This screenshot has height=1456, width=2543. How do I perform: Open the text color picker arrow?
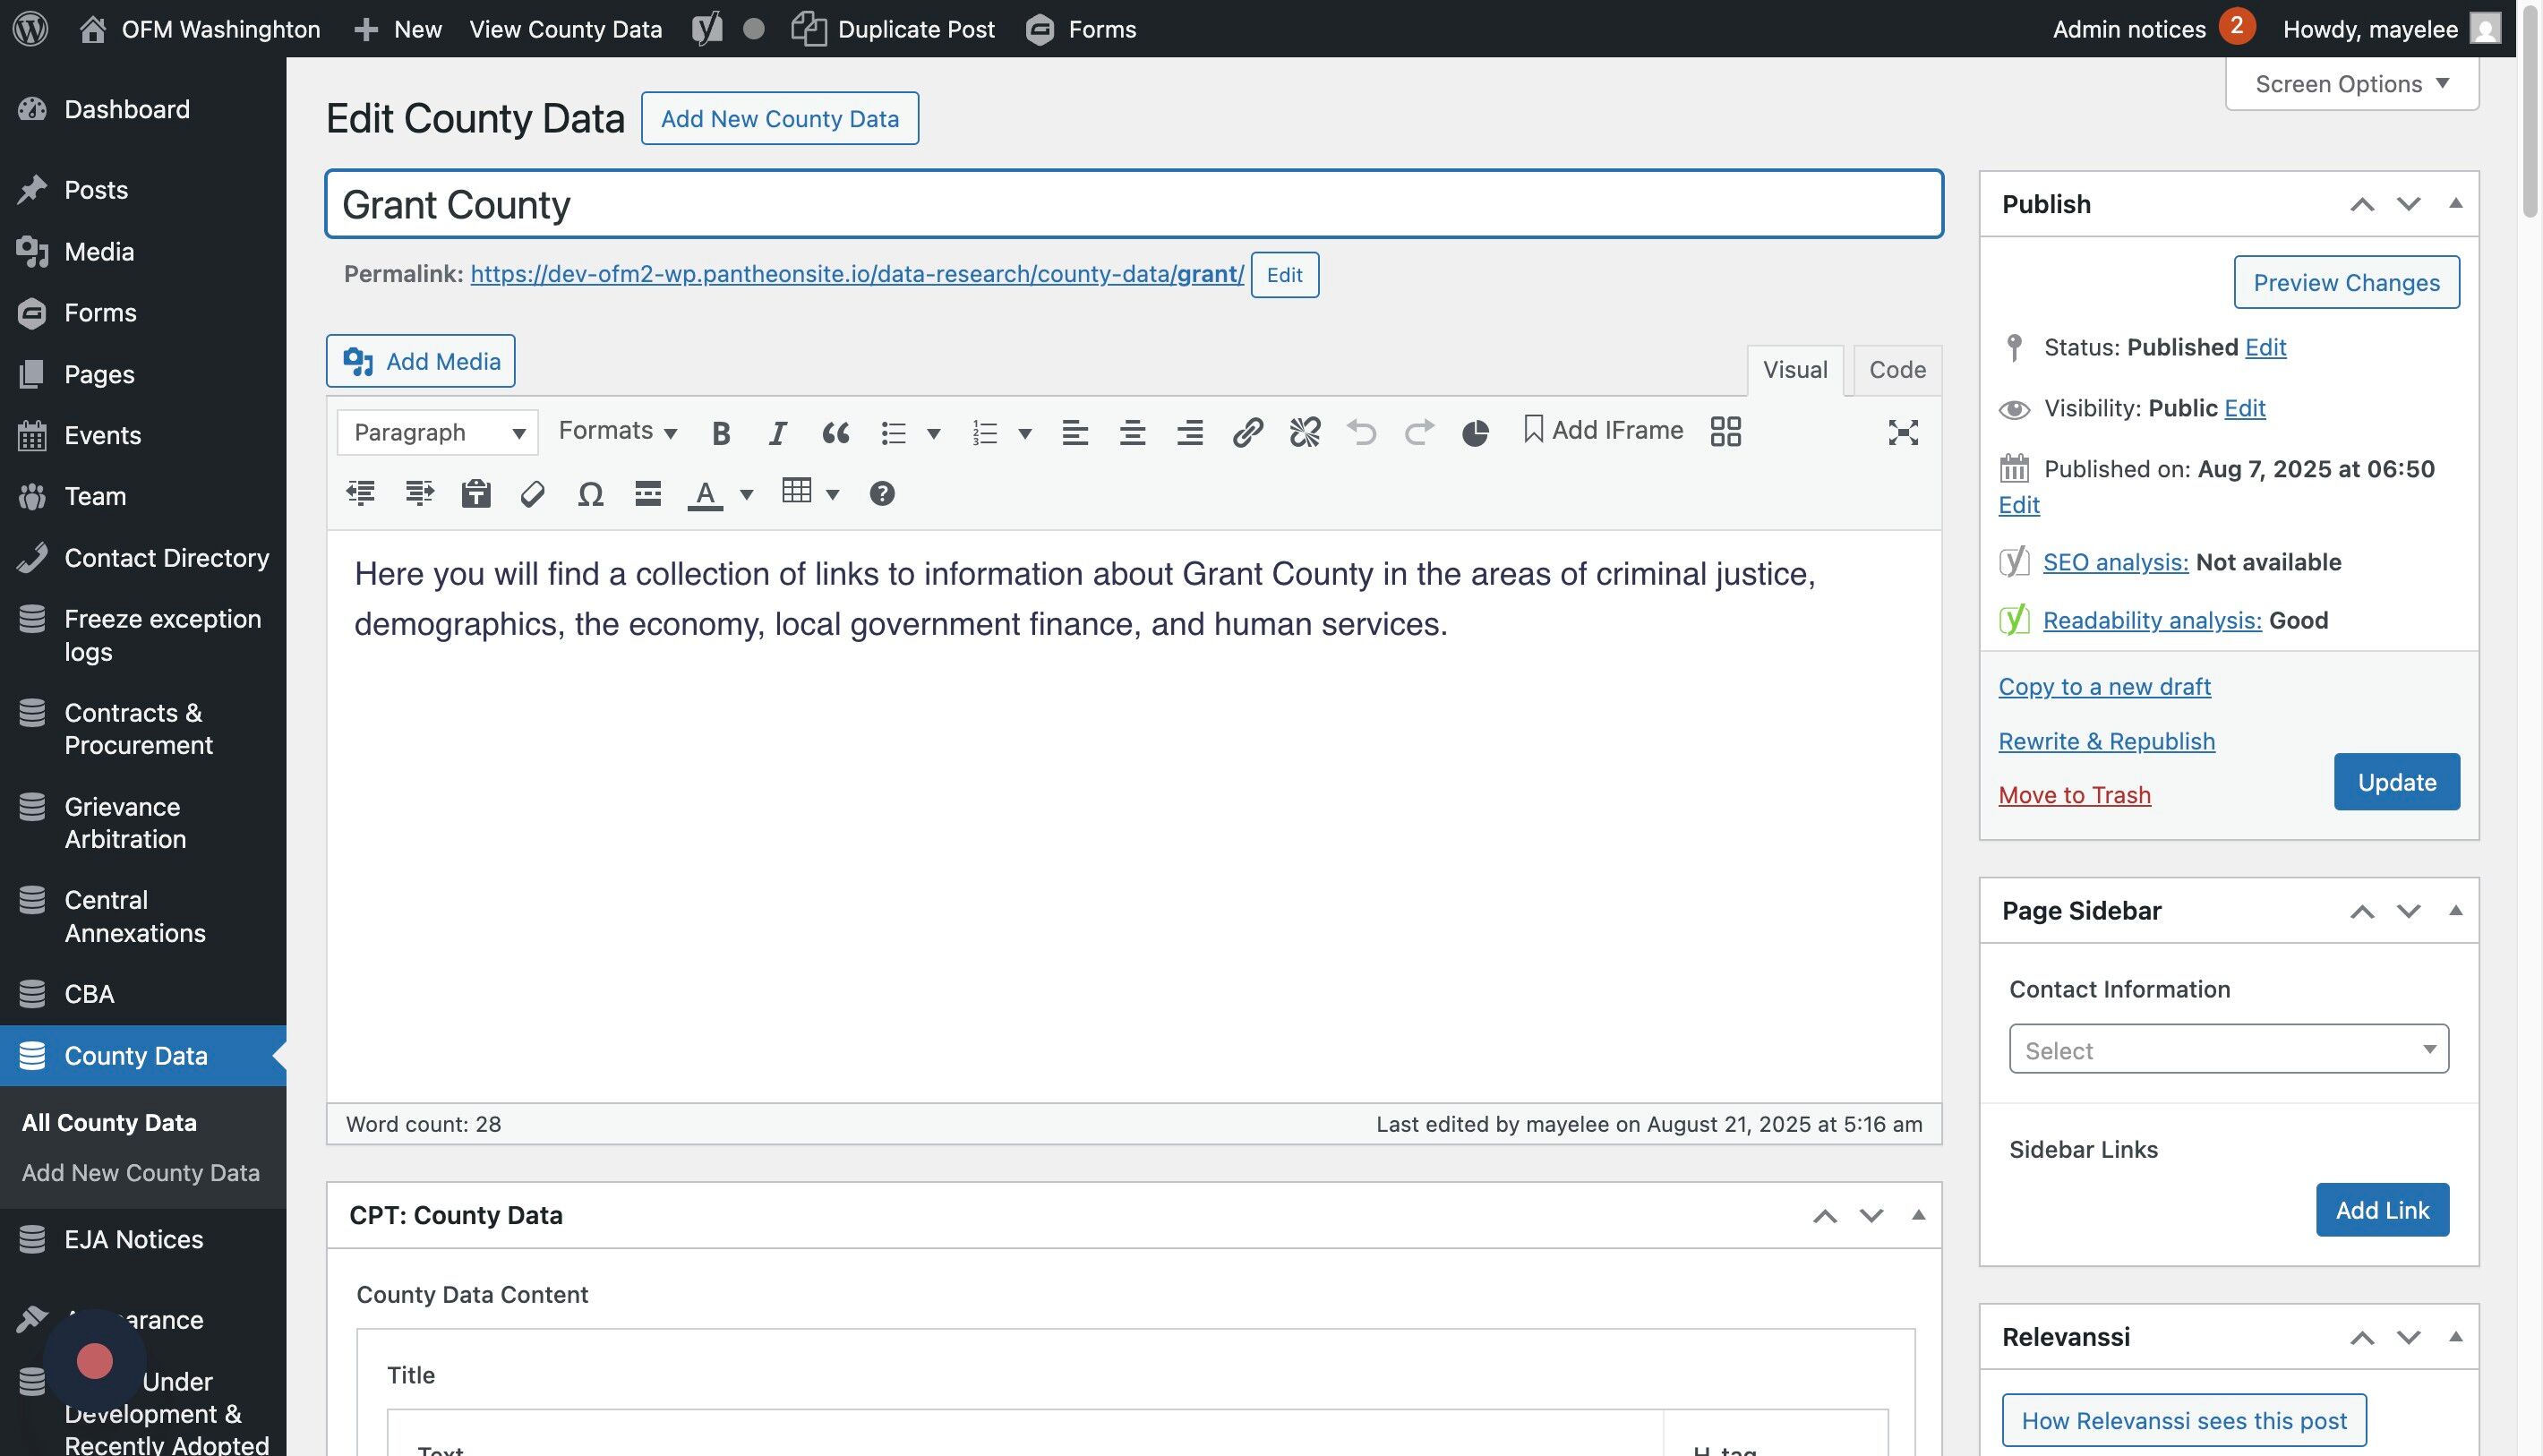(x=746, y=494)
